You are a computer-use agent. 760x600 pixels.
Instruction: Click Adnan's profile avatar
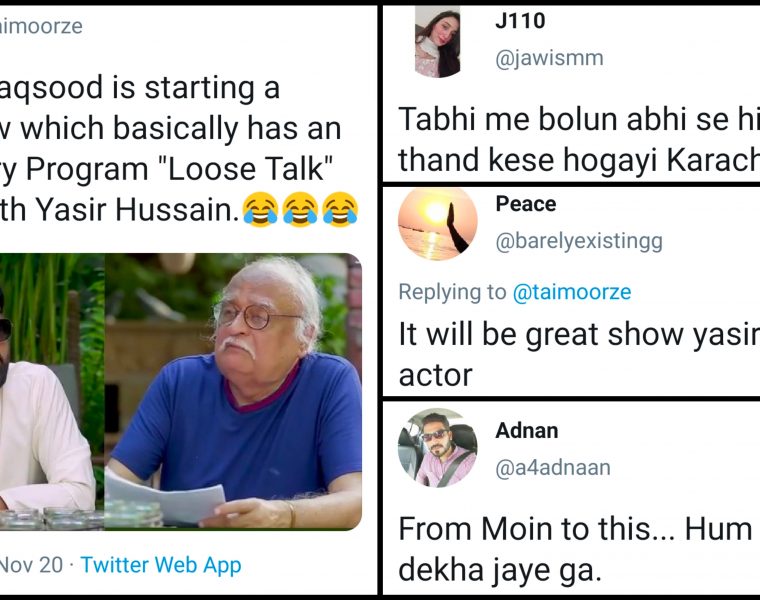click(437, 447)
